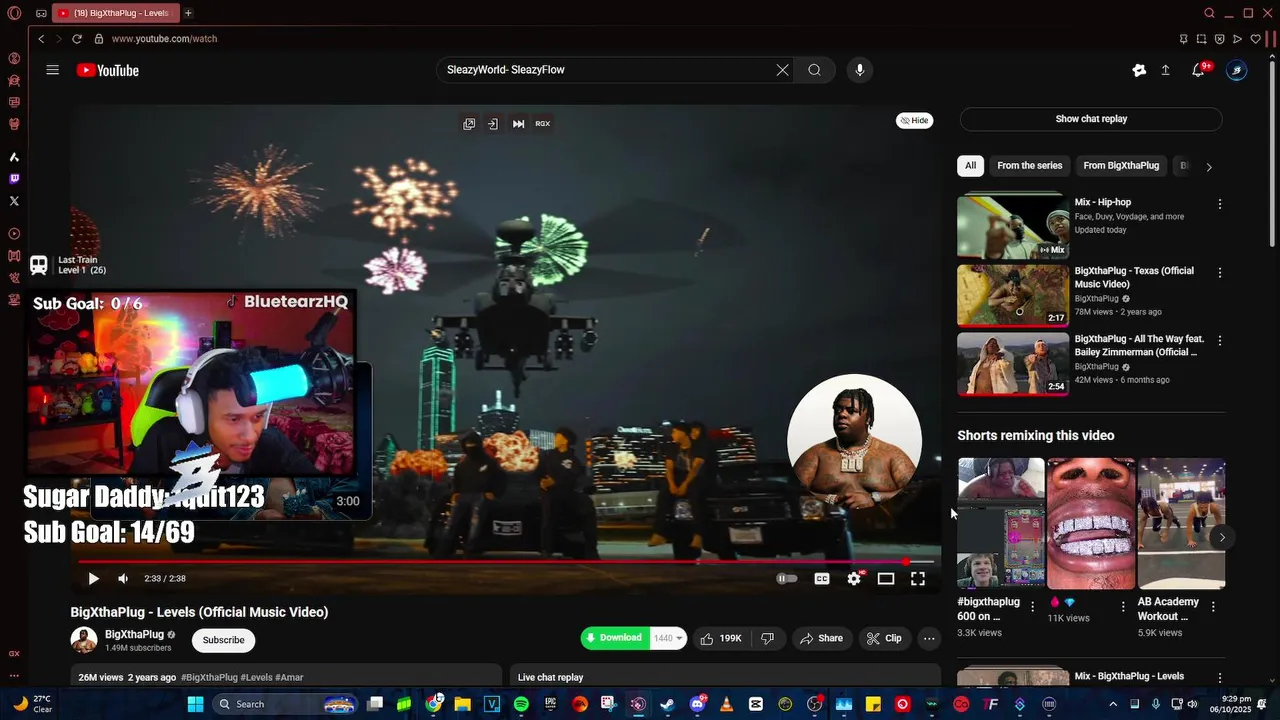
Task: Mute the video volume
Action: [123, 578]
